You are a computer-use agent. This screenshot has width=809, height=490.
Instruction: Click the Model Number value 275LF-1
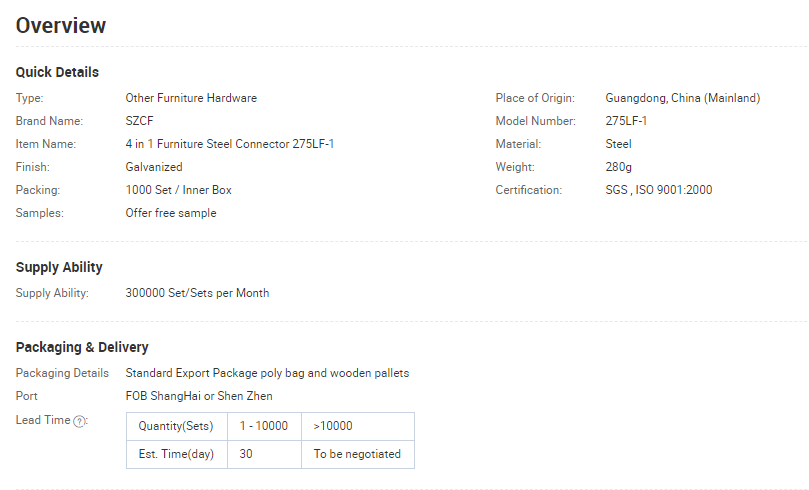626,121
